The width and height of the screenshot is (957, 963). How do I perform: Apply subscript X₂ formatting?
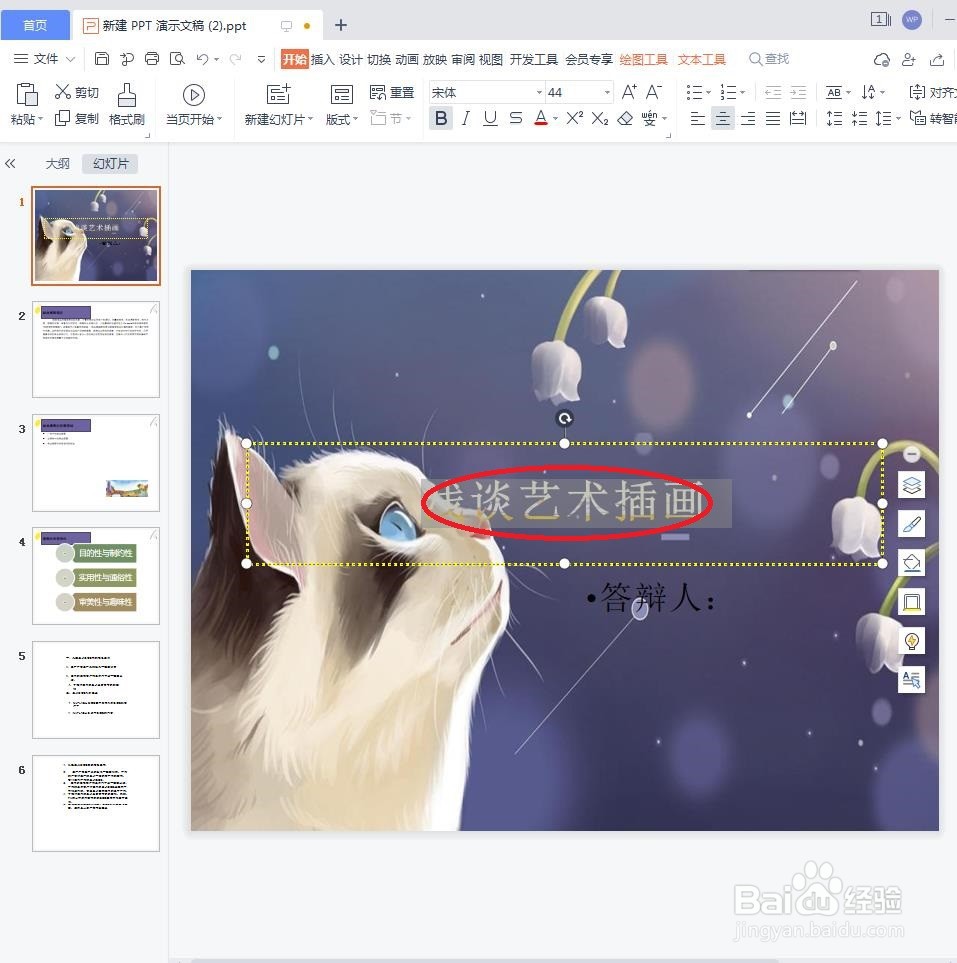click(600, 118)
